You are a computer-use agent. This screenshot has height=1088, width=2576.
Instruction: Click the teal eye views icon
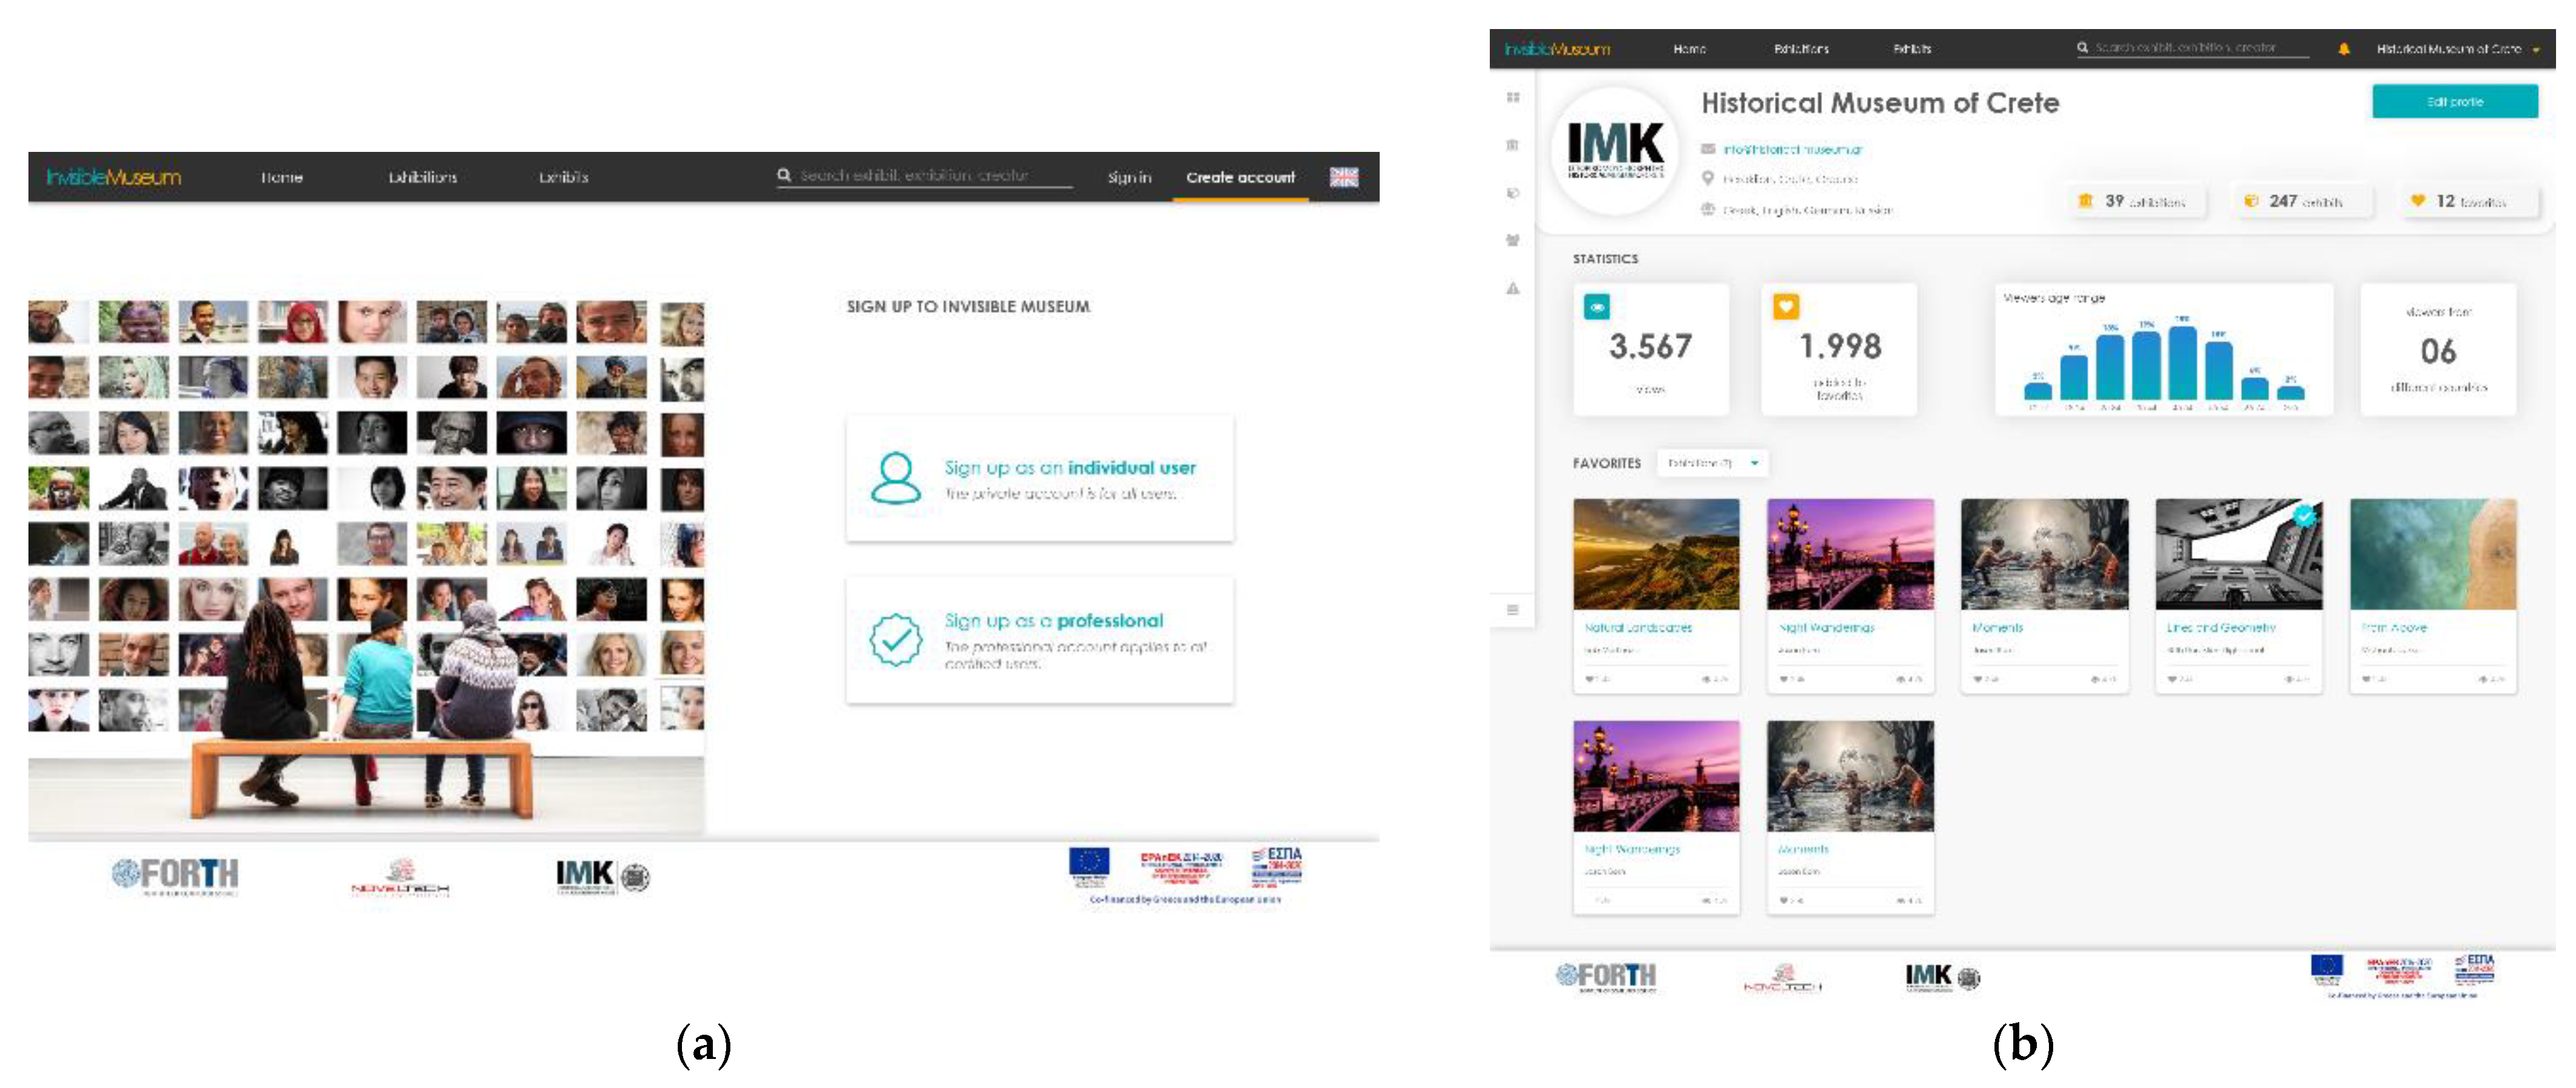(x=1597, y=307)
